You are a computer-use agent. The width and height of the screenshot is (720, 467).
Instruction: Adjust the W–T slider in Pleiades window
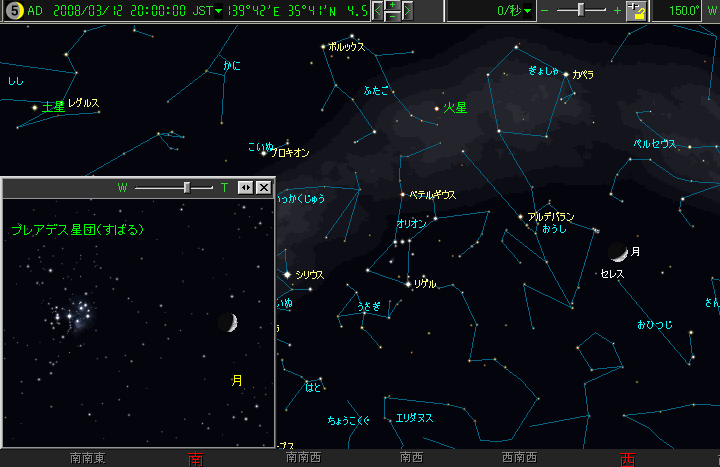187,187
